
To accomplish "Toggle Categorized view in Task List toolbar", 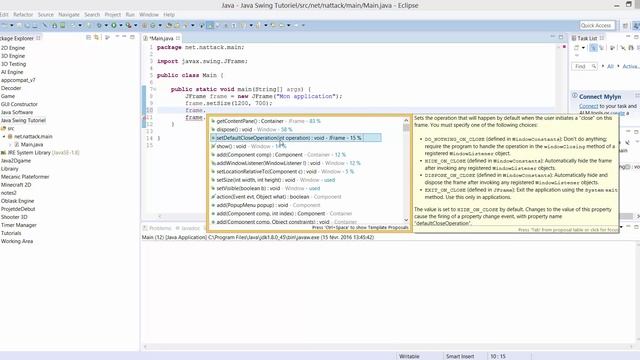I will click(593, 48).
